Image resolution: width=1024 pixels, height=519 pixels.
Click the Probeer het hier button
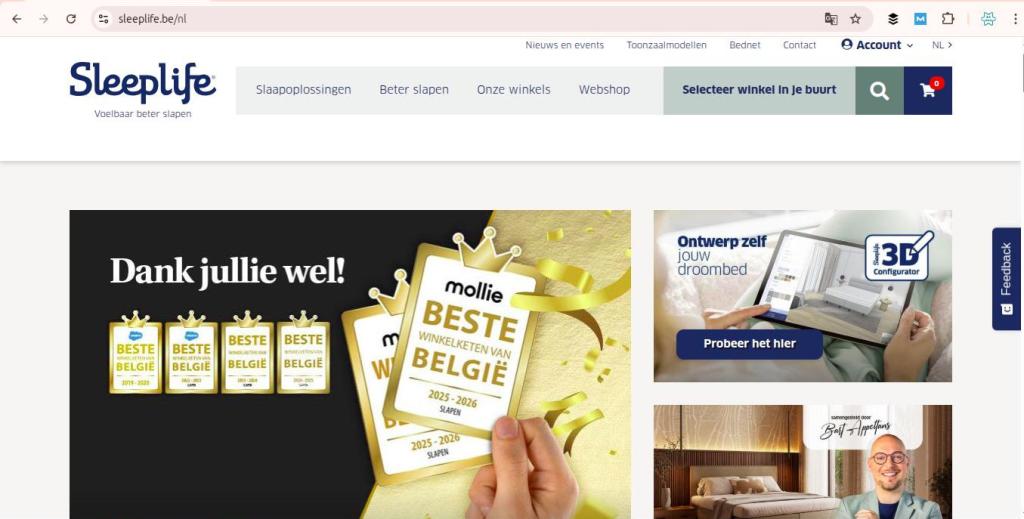tap(749, 344)
